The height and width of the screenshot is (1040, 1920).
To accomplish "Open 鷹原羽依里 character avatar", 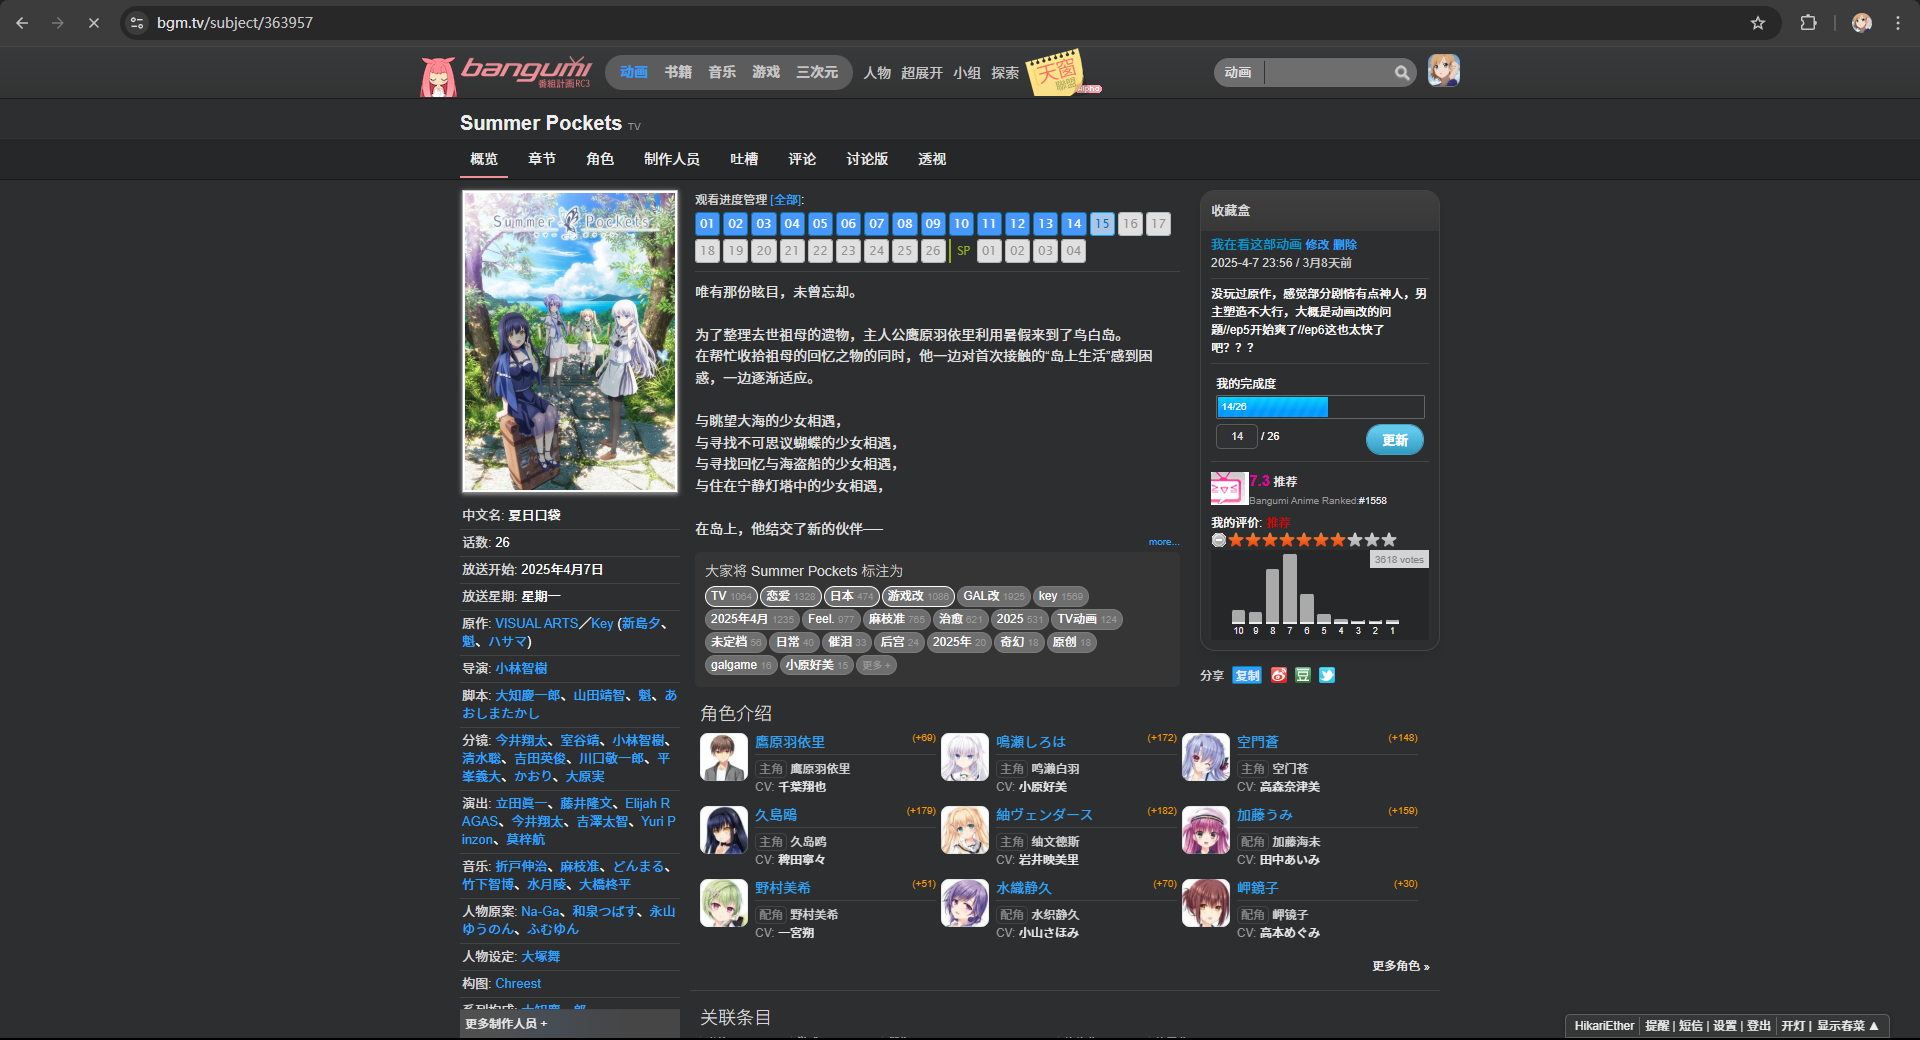I will [x=724, y=757].
